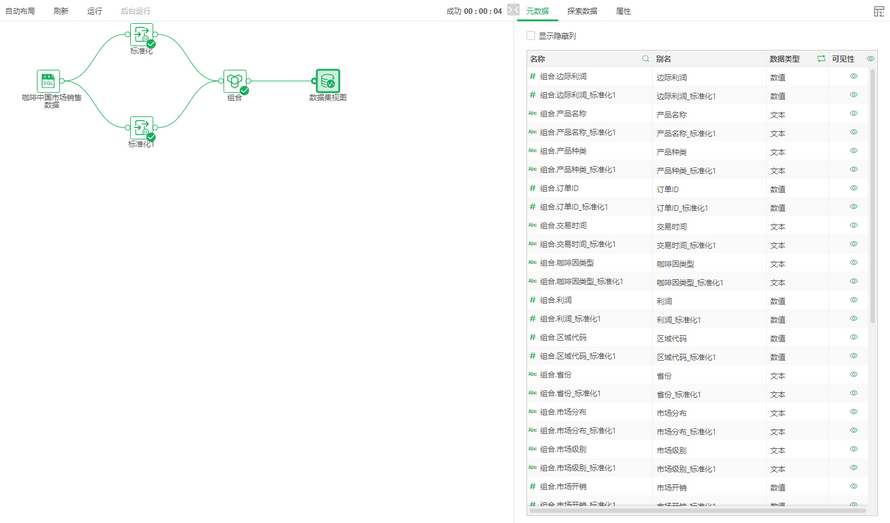This screenshot has width=890, height=523.
Task: Click the 数据类型 cell of 组合.市场级别
Action: (797, 450)
